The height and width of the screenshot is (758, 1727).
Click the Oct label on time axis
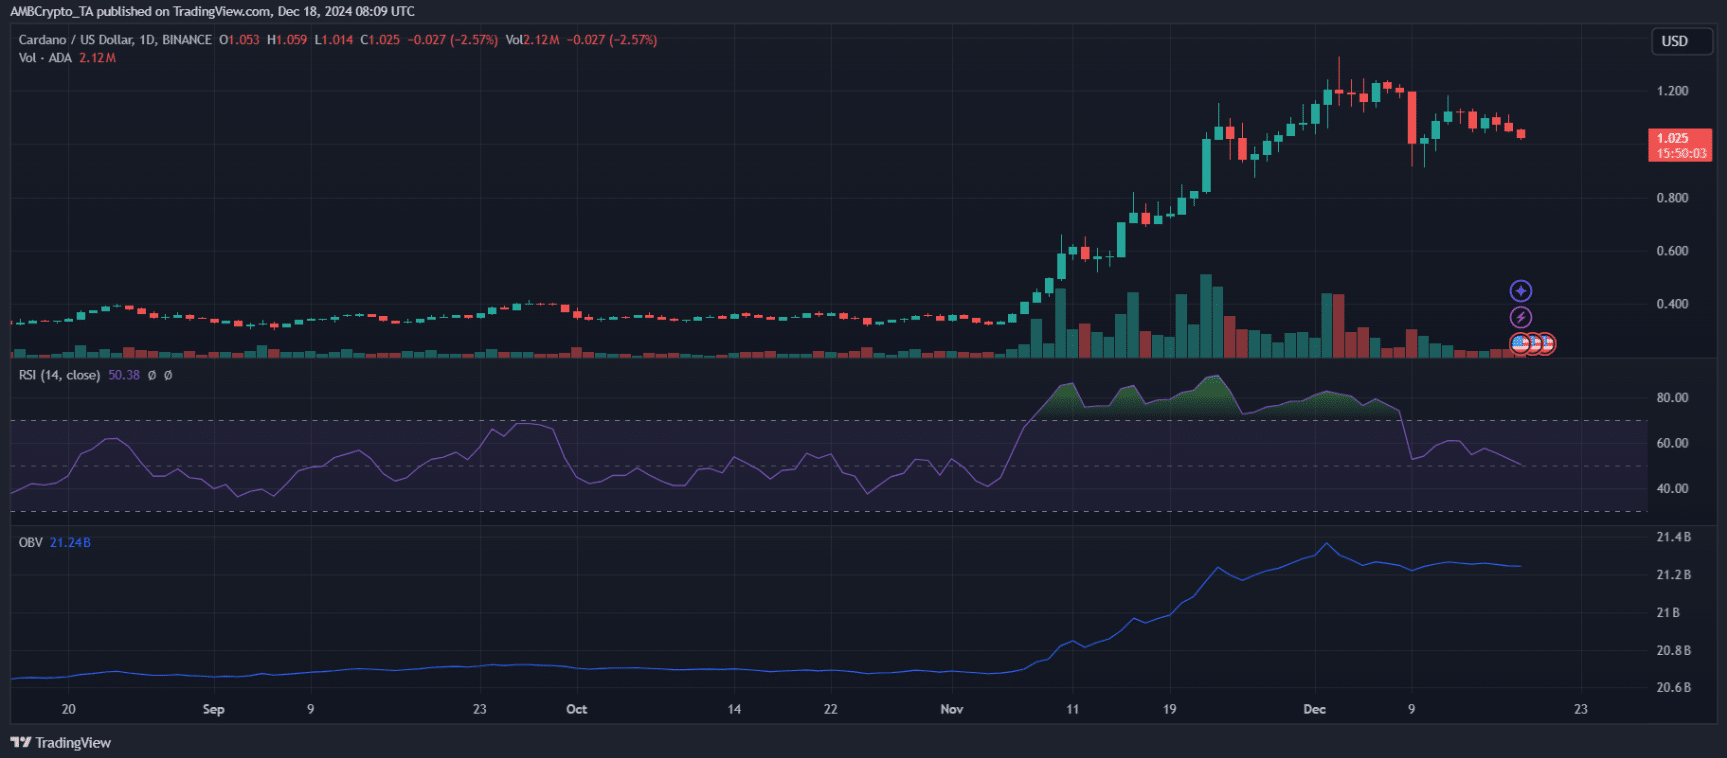pyautogui.click(x=576, y=709)
